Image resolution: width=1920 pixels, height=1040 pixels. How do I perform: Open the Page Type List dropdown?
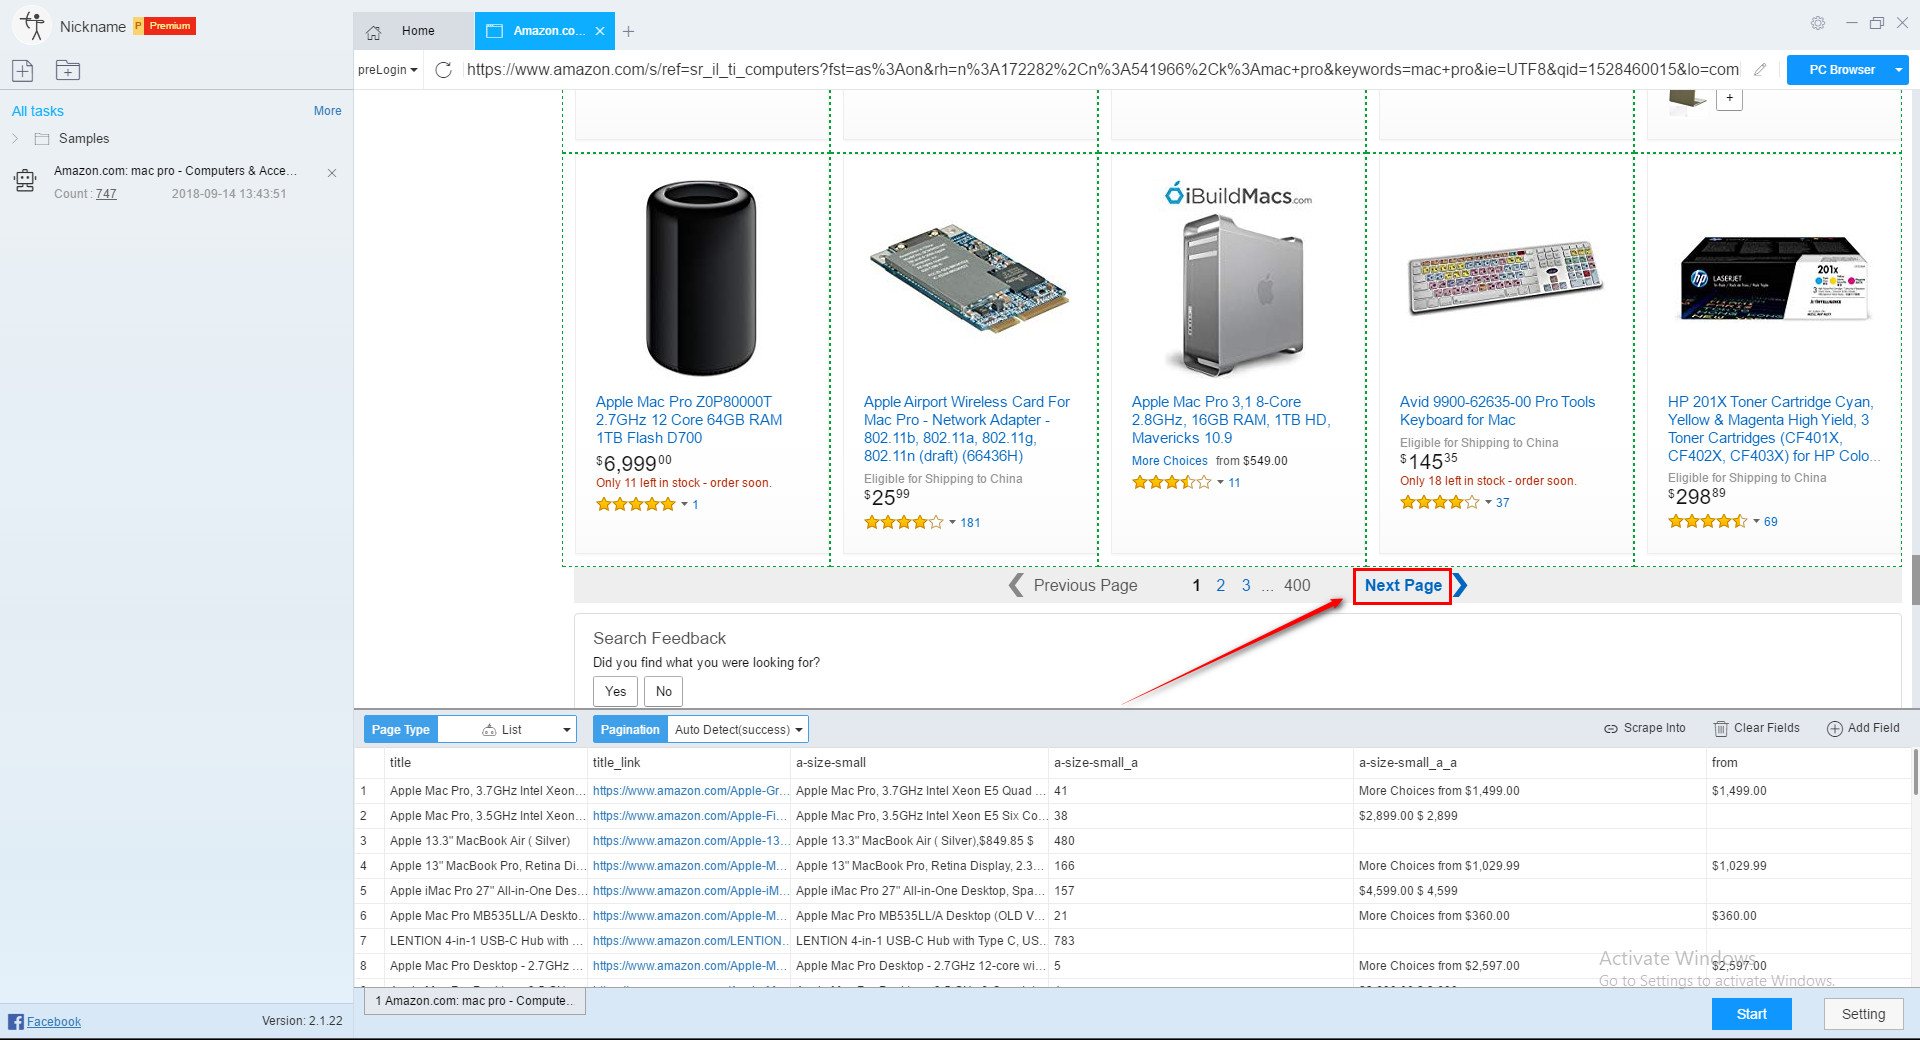(x=509, y=730)
